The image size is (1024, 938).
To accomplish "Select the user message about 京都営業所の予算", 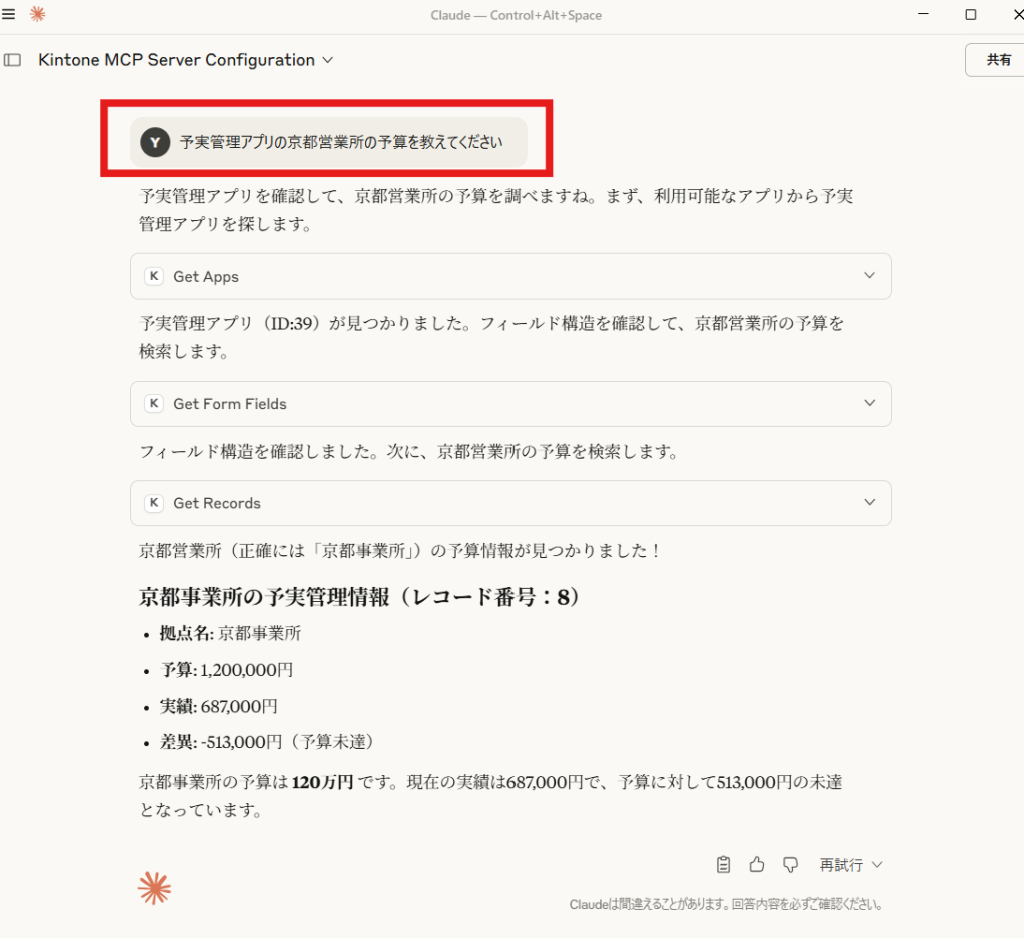I will 328,142.
